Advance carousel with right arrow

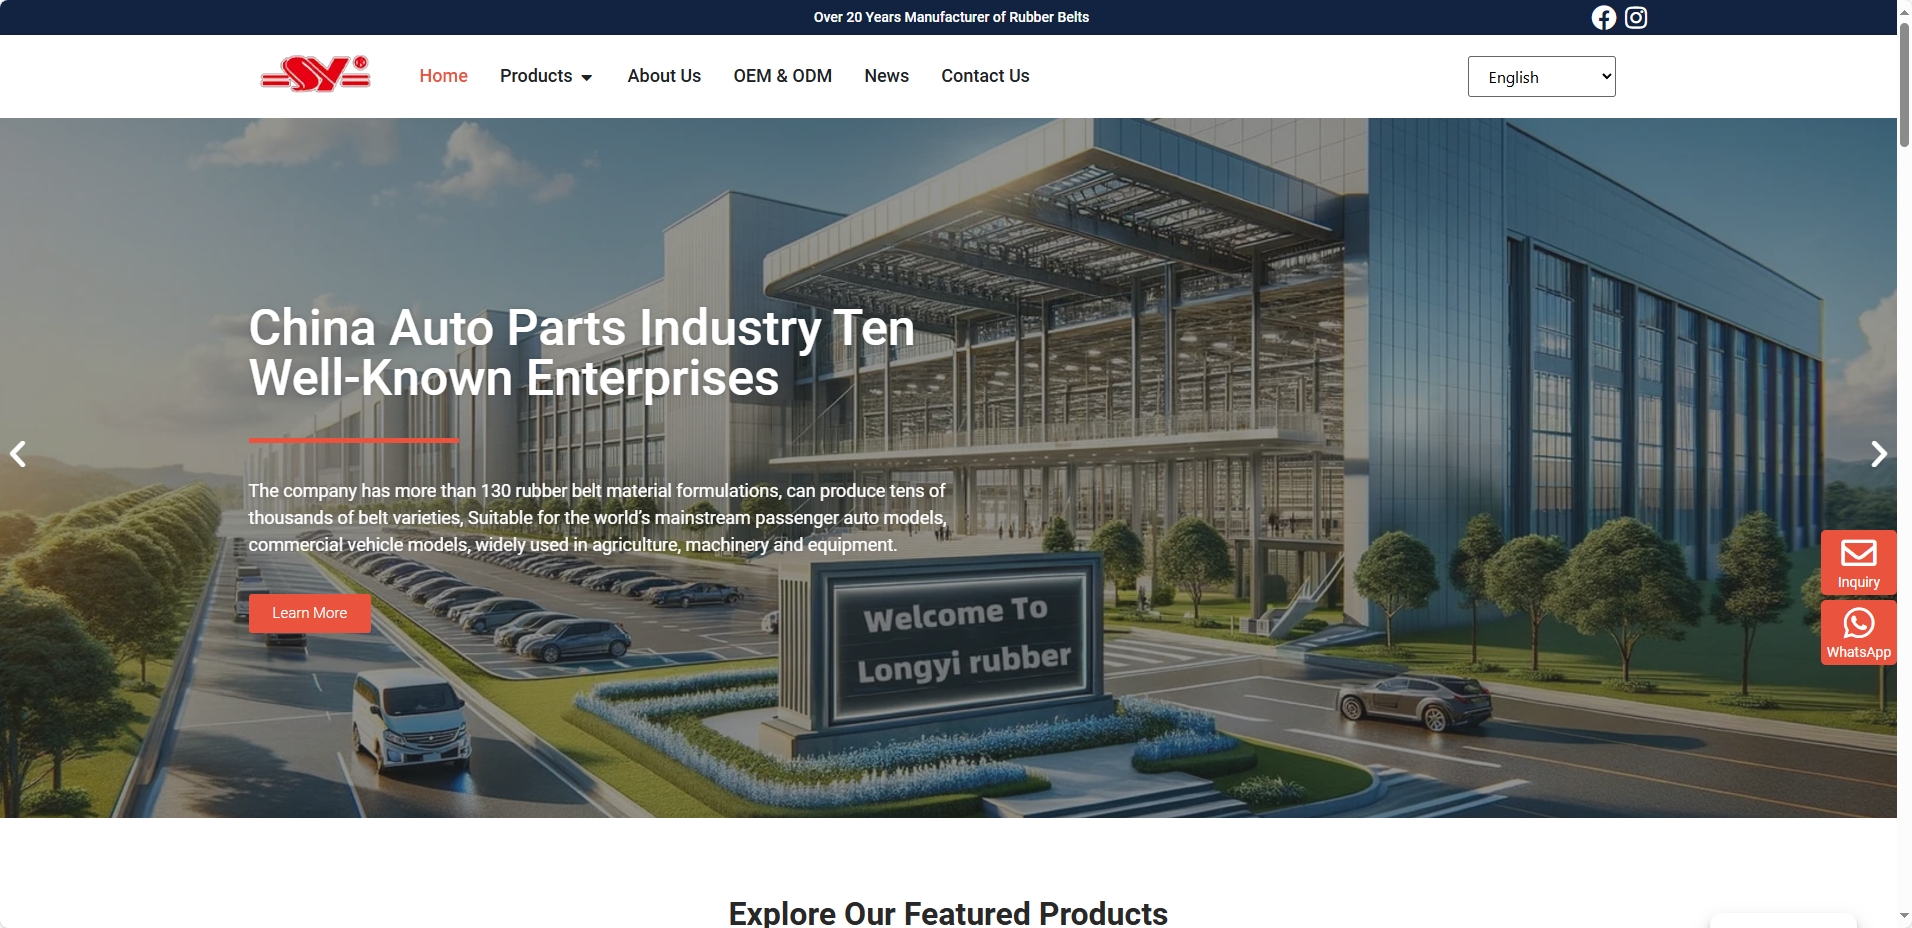[1878, 454]
